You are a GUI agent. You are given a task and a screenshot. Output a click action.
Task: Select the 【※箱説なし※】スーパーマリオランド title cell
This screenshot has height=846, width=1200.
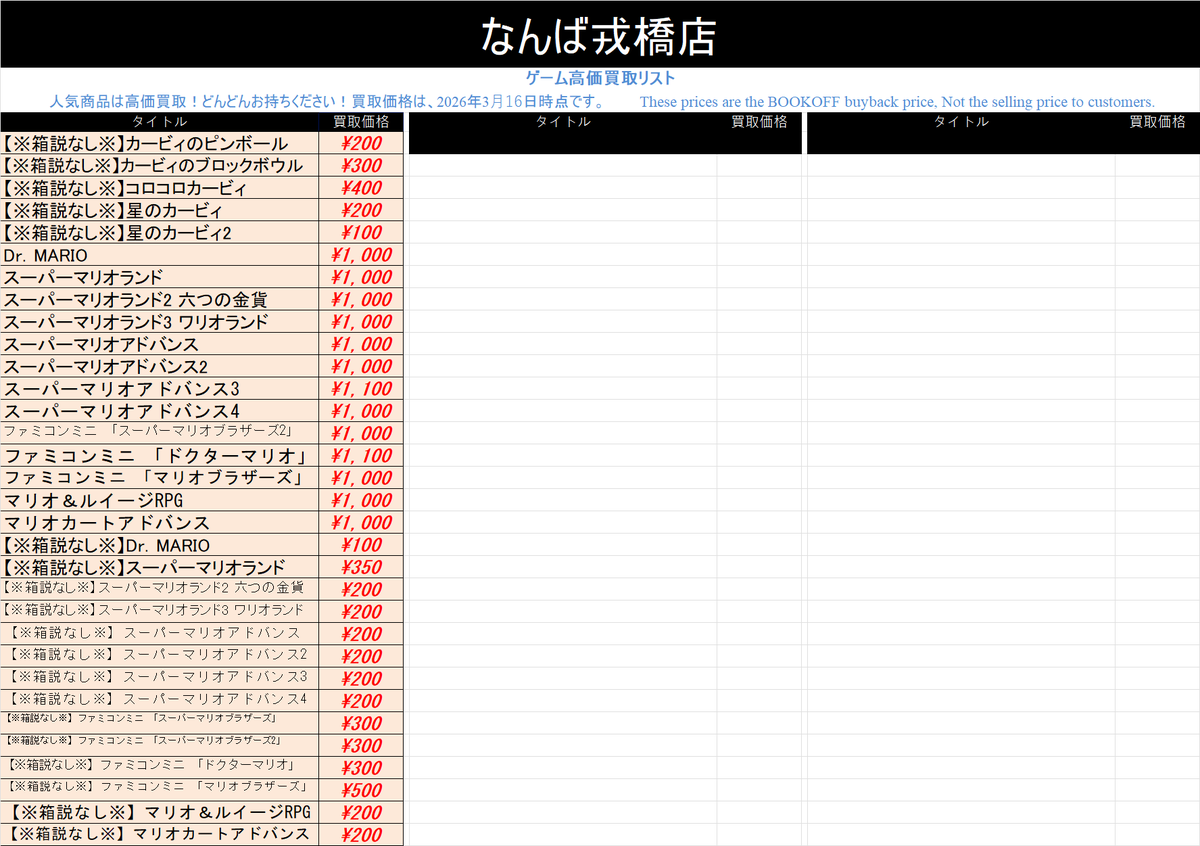point(160,567)
